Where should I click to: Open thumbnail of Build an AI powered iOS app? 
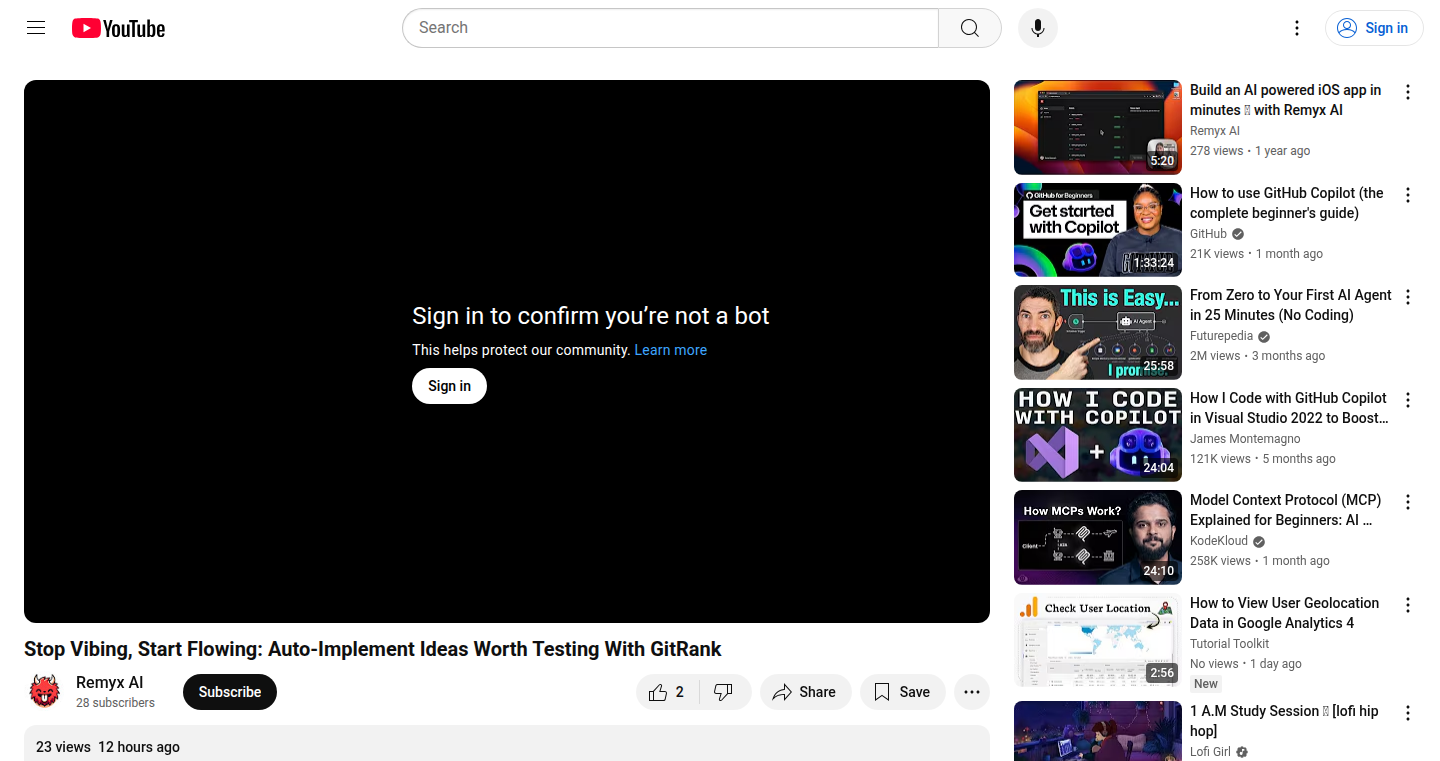point(1098,127)
